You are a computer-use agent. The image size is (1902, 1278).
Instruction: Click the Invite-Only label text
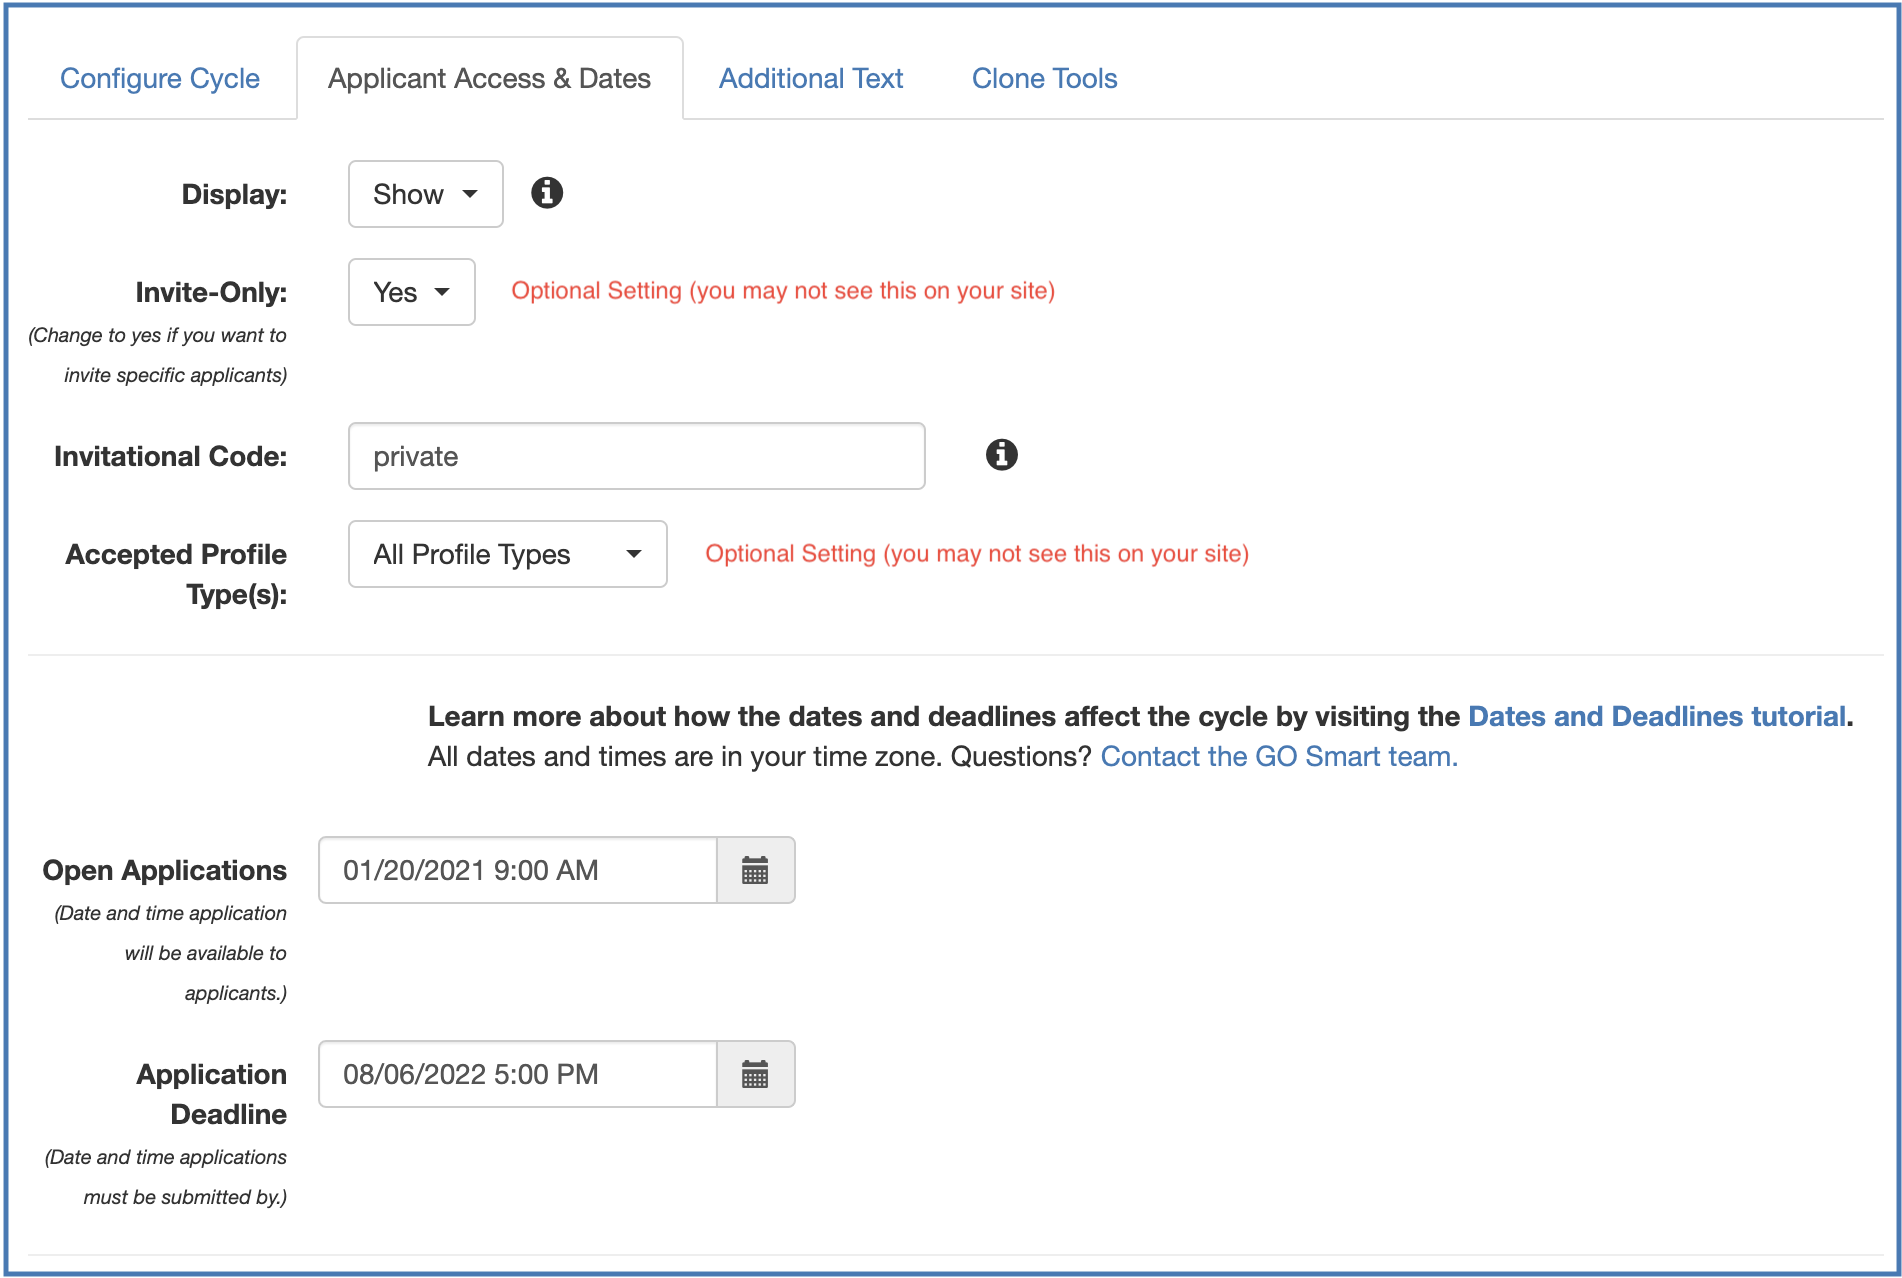pyautogui.click(x=211, y=292)
